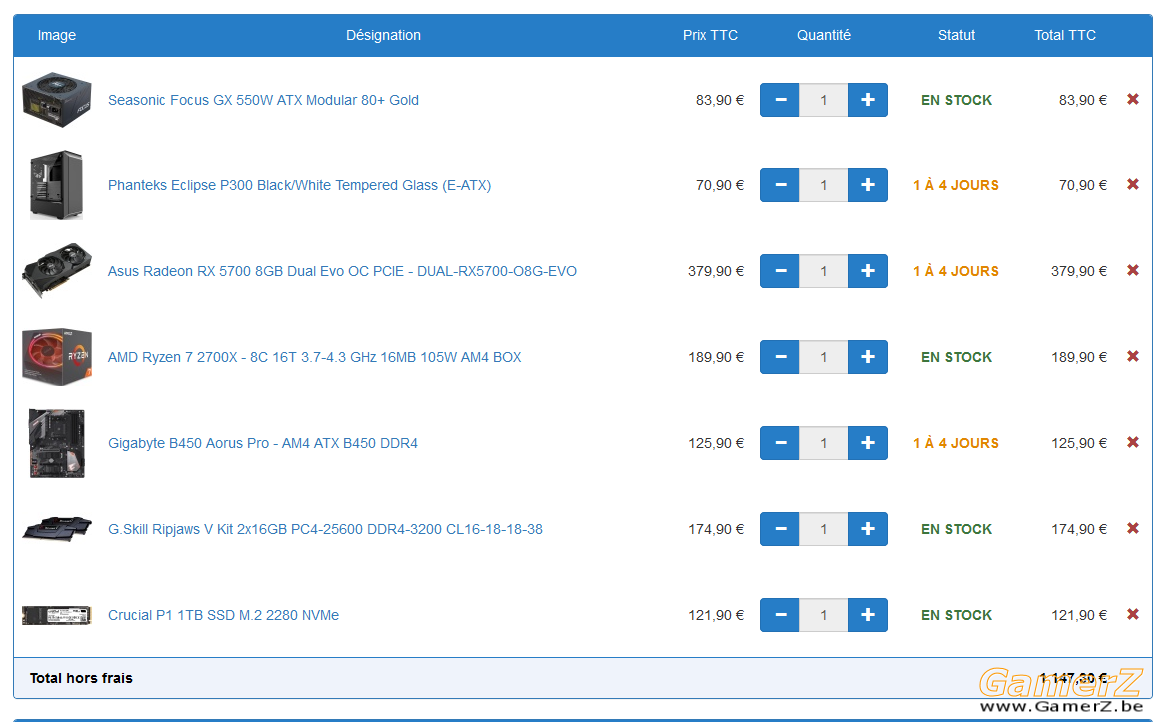Viewport: 1164px width, 722px height.
Task: Click the Total hors frais label
Action: point(81,678)
